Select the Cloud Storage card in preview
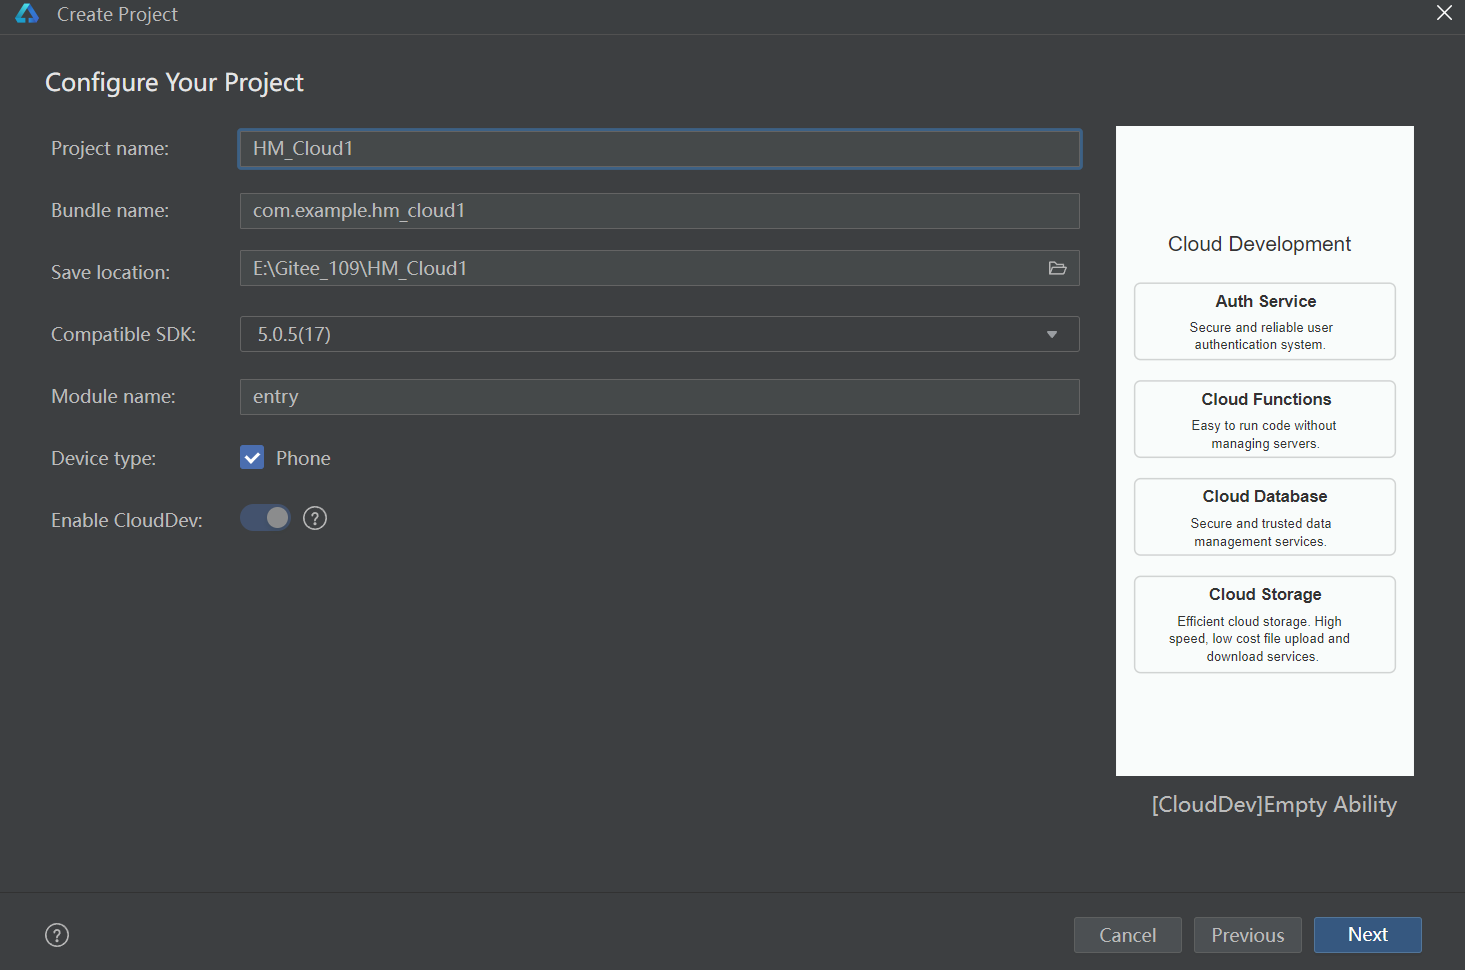The width and height of the screenshot is (1465, 970). (x=1265, y=624)
